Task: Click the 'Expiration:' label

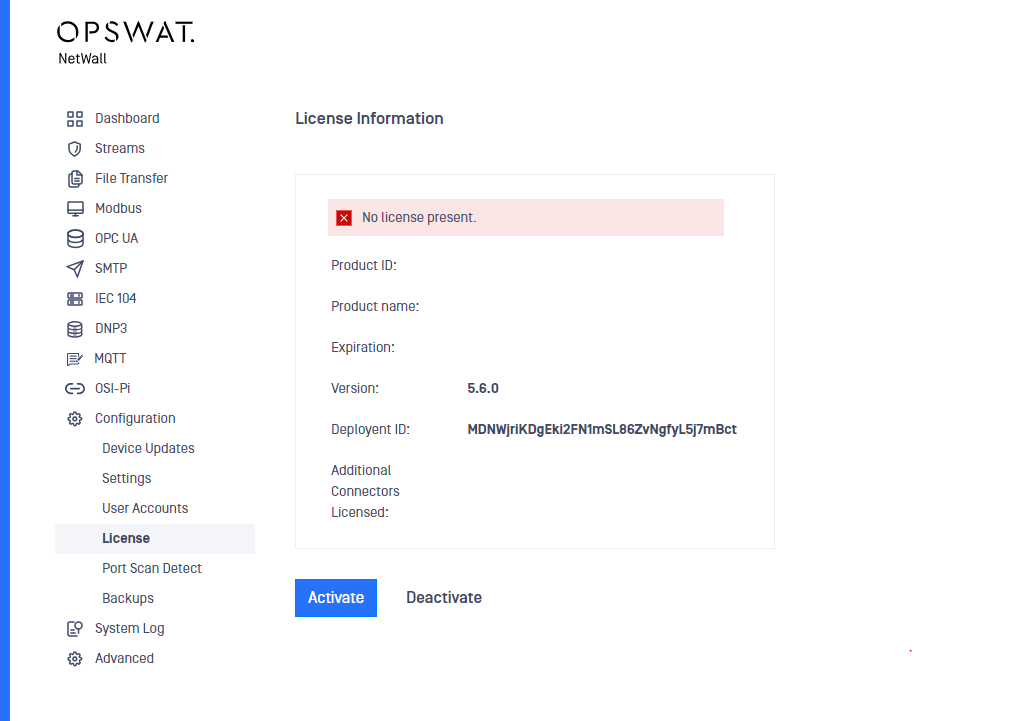Action: pos(363,347)
